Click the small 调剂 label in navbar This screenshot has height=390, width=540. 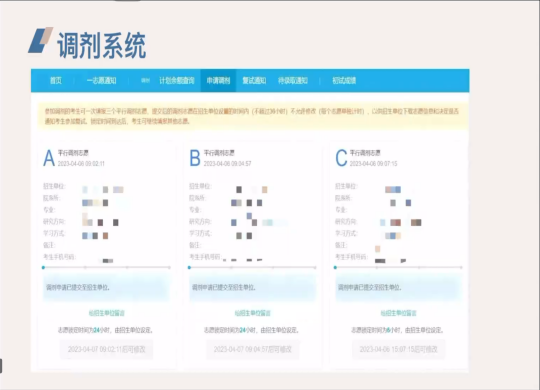tap(145, 80)
